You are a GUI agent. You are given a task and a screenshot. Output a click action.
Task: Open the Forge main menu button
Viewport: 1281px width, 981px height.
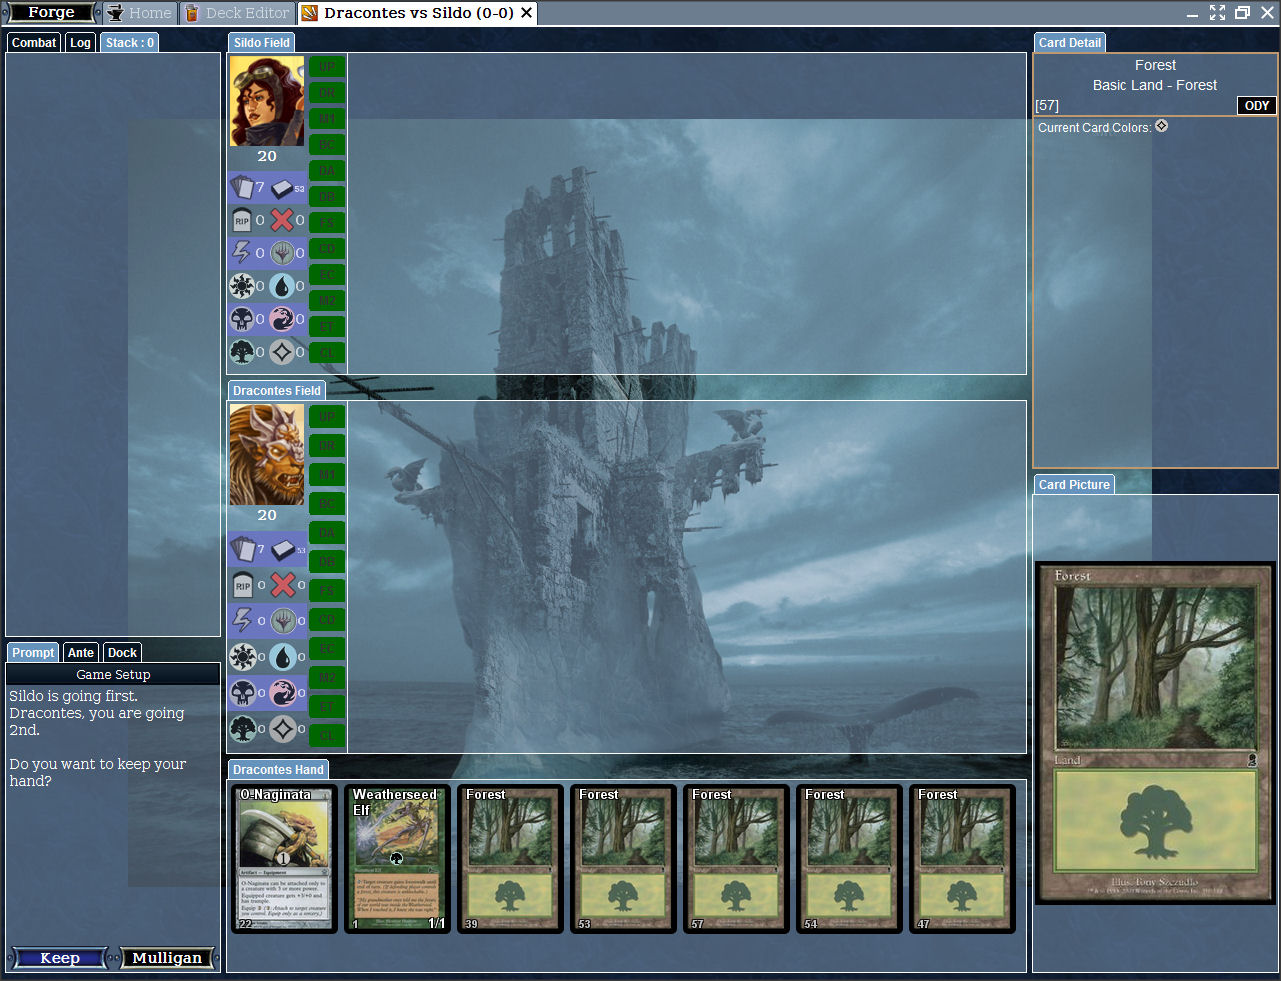click(x=52, y=12)
